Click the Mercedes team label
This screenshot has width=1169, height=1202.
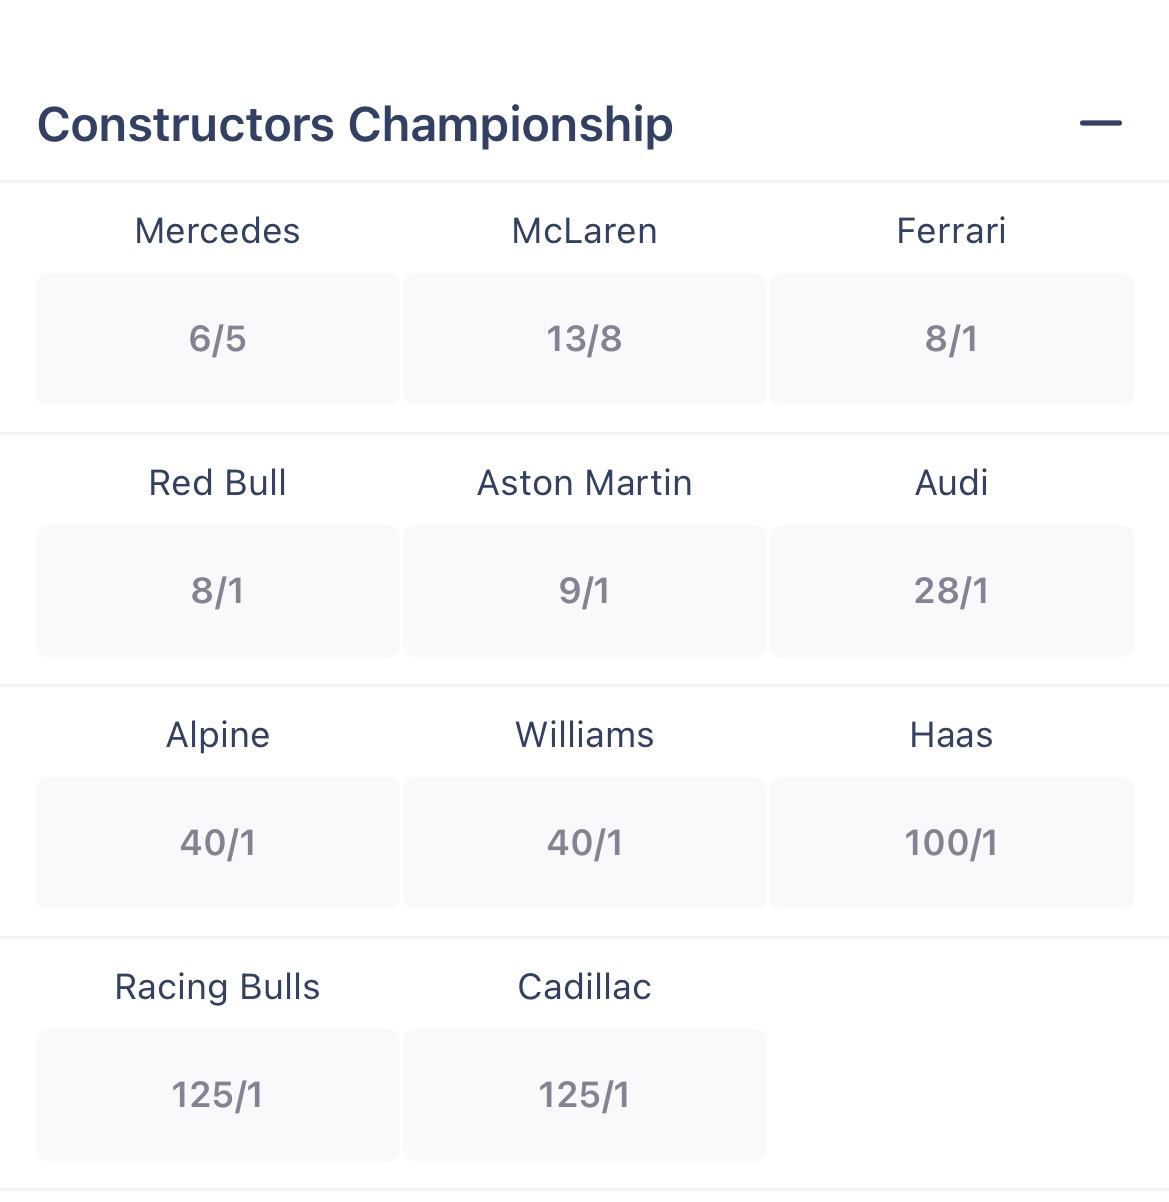(217, 231)
